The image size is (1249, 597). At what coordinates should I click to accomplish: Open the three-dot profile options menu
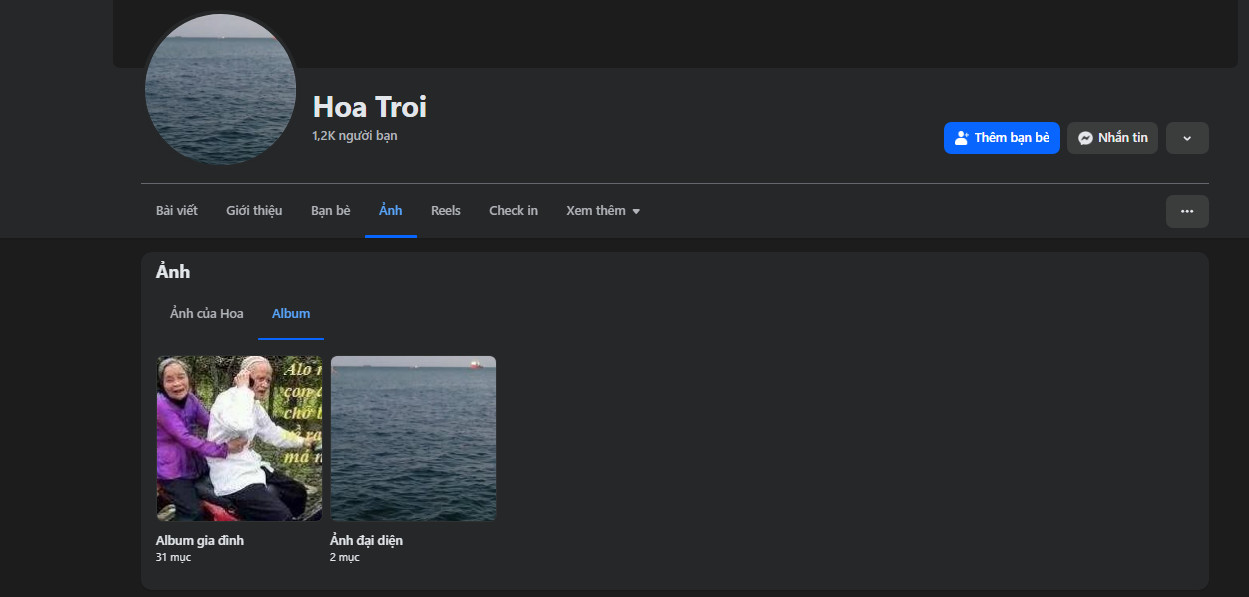(x=1186, y=211)
